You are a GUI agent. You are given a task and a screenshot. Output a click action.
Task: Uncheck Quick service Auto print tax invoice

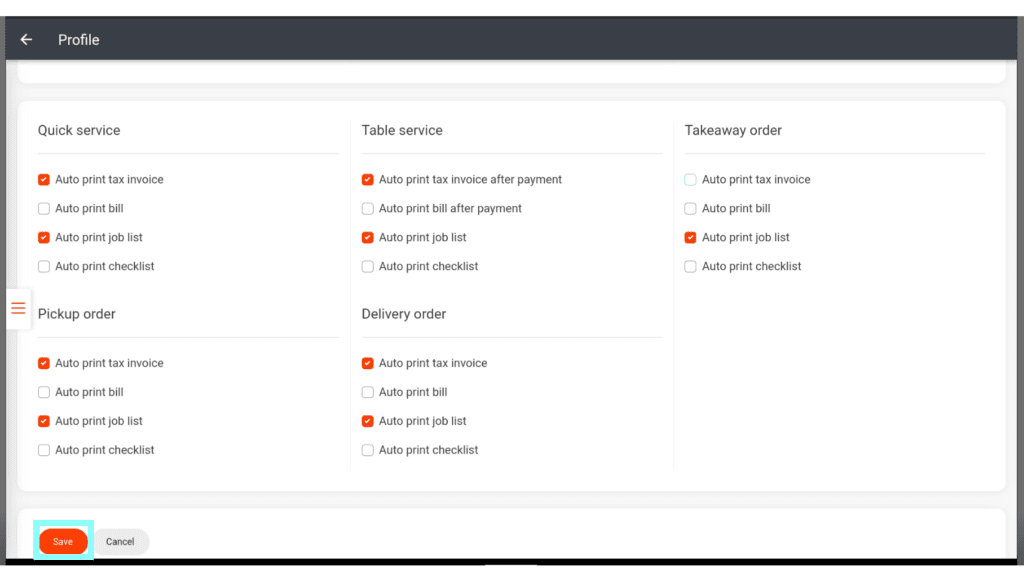44,180
